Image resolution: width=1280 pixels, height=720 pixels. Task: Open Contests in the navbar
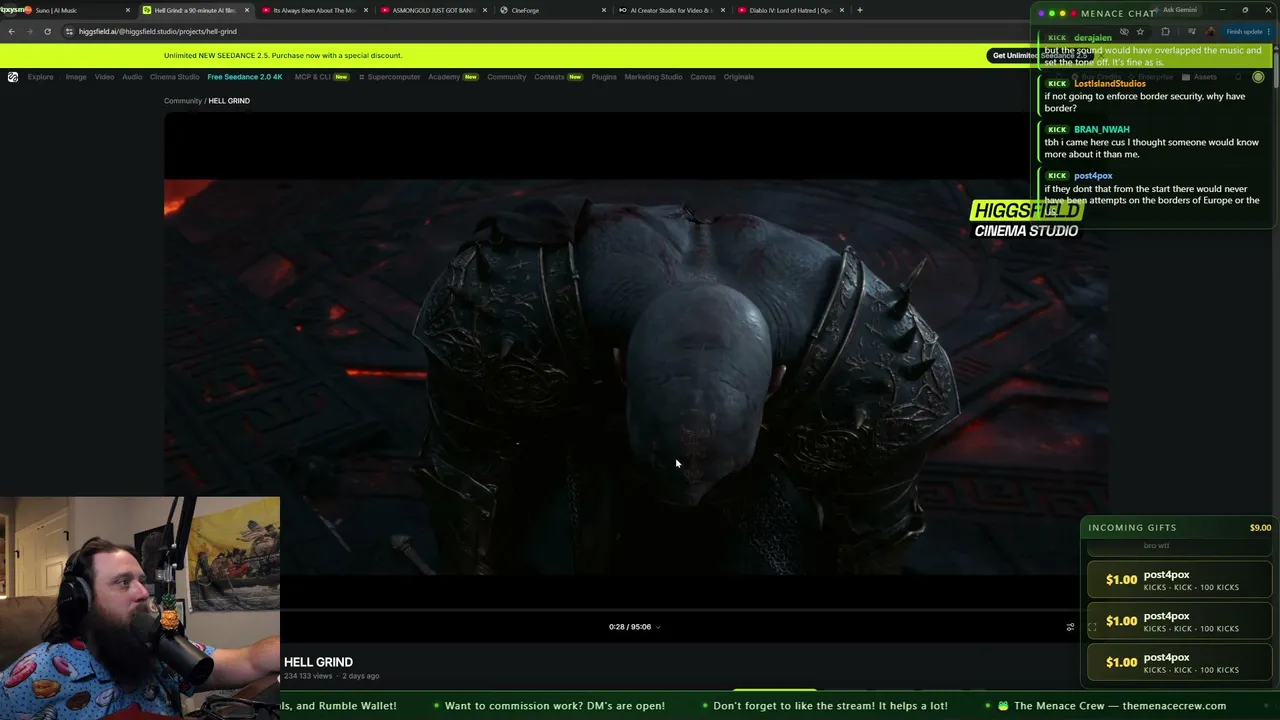[558, 77]
